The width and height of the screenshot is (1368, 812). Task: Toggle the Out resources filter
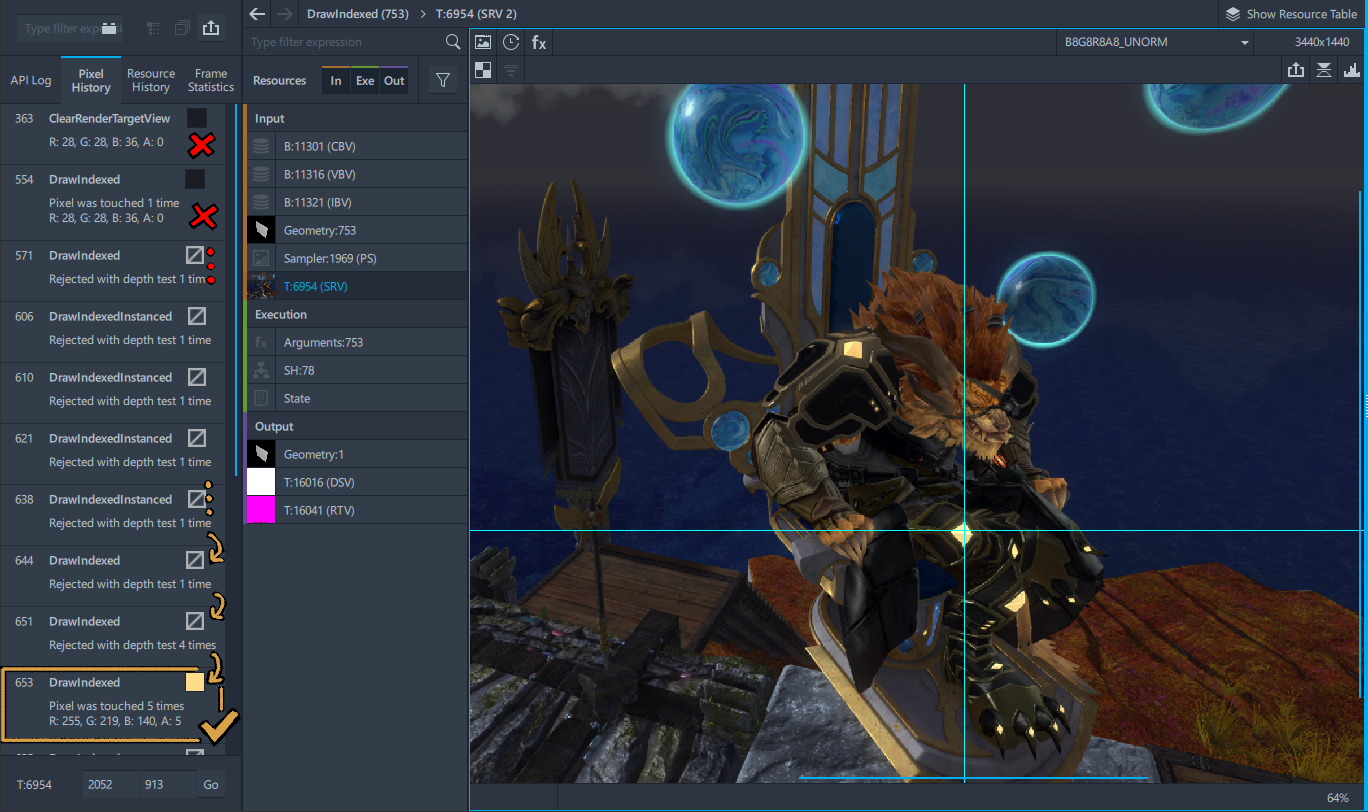pyautogui.click(x=395, y=81)
